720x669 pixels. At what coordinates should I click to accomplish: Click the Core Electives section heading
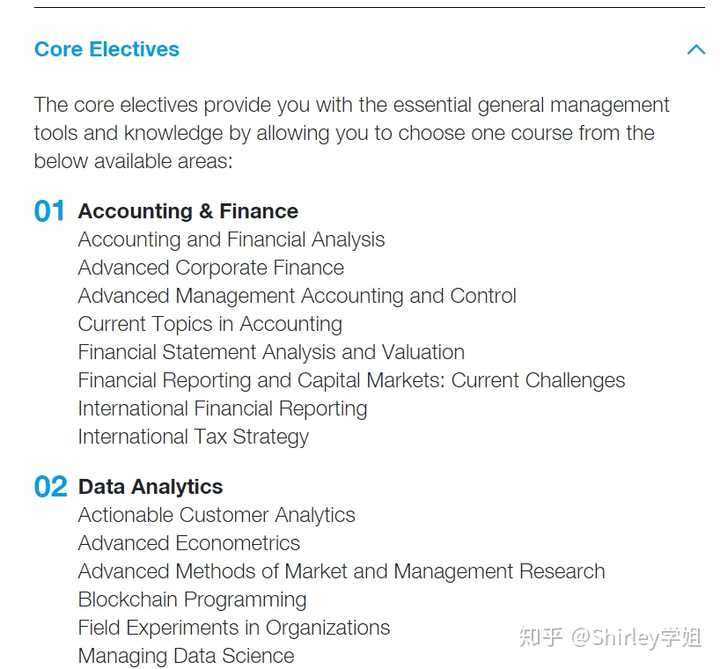tap(107, 49)
